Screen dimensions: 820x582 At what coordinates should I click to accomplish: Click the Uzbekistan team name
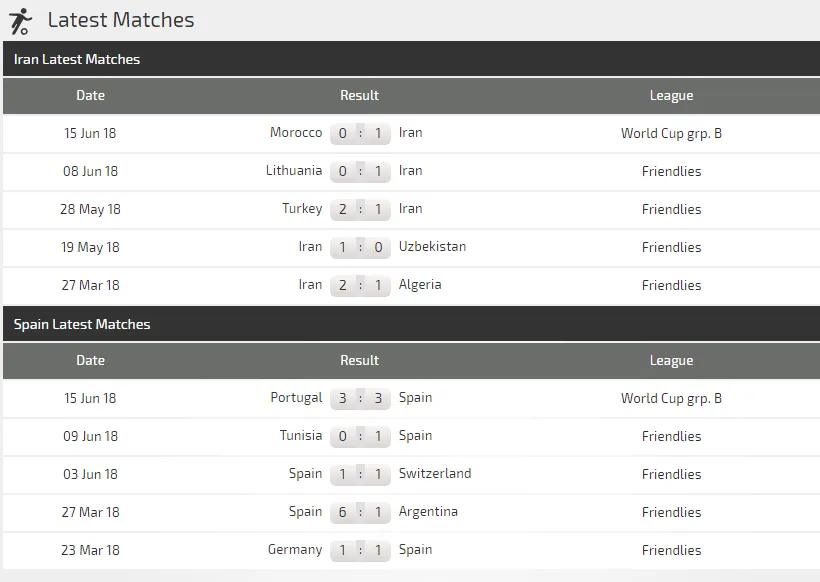tap(432, 247)
